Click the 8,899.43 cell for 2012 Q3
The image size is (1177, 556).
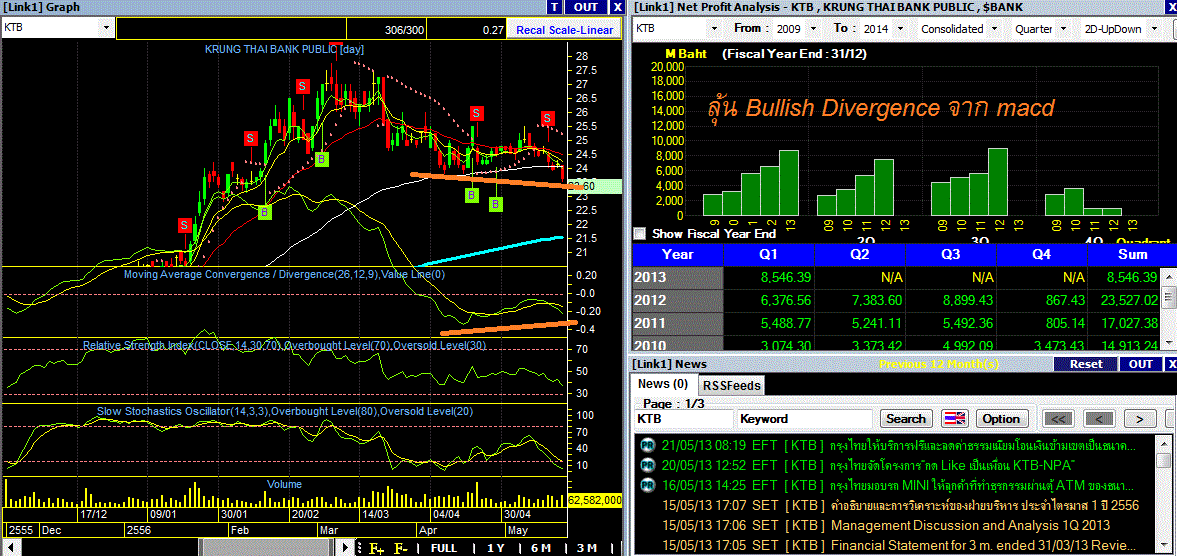[951, 300]
